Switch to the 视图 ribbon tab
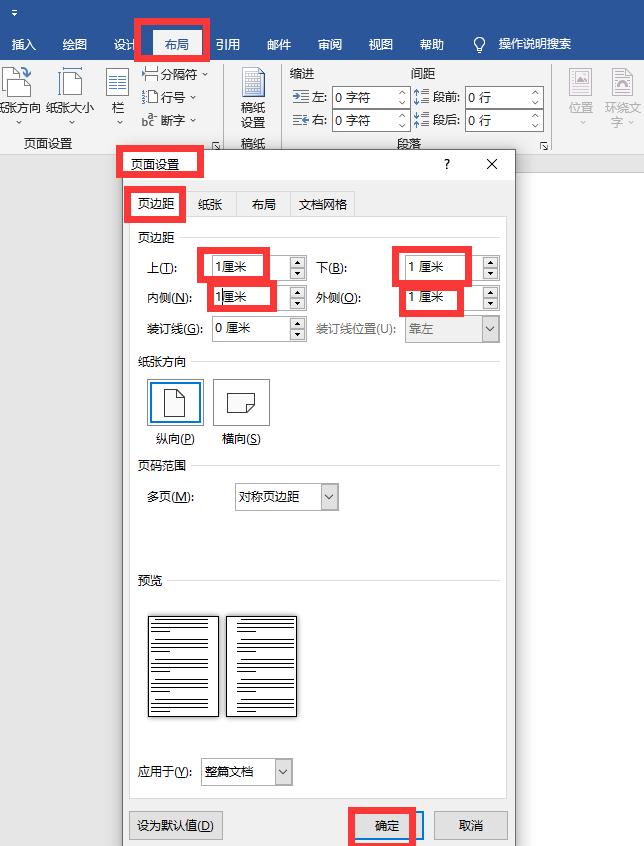644x846 pixels. tap(380, 44)
